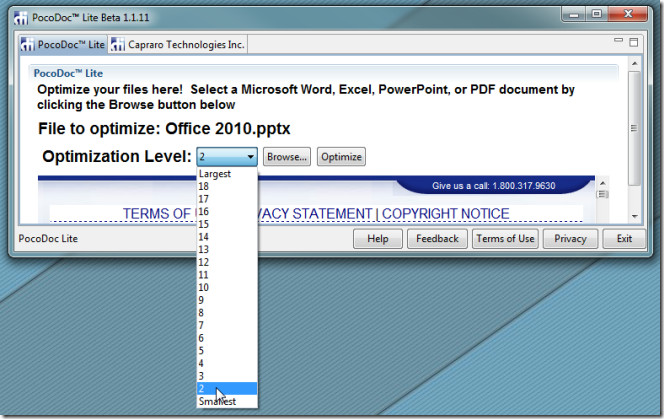Choose optimization level 7
This screenshot has height=419, width=664.
[227, 325]
